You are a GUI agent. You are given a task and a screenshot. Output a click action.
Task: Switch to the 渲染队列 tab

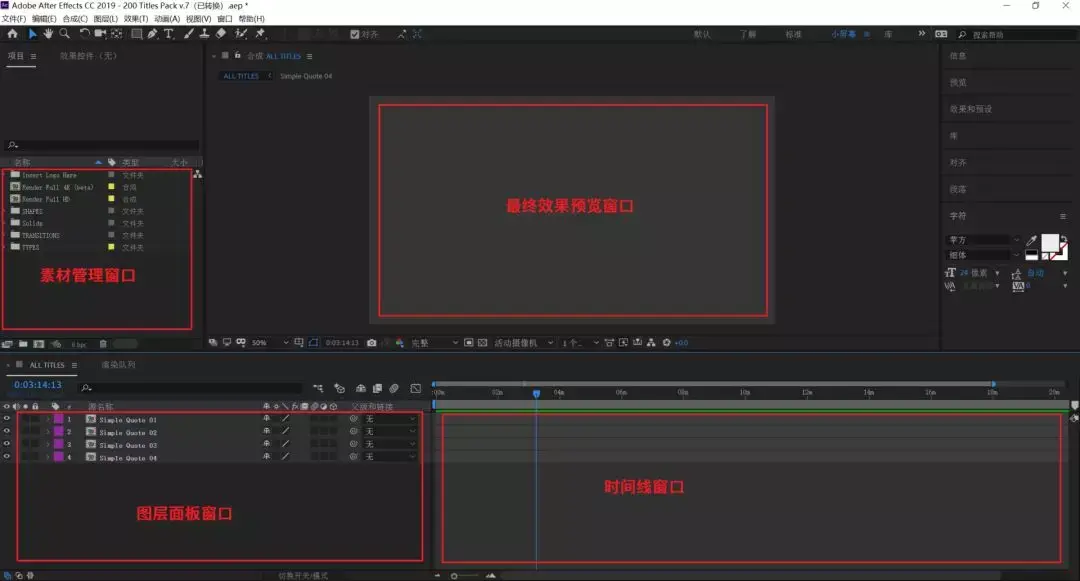pyautogui.click(x=118, y=365)
